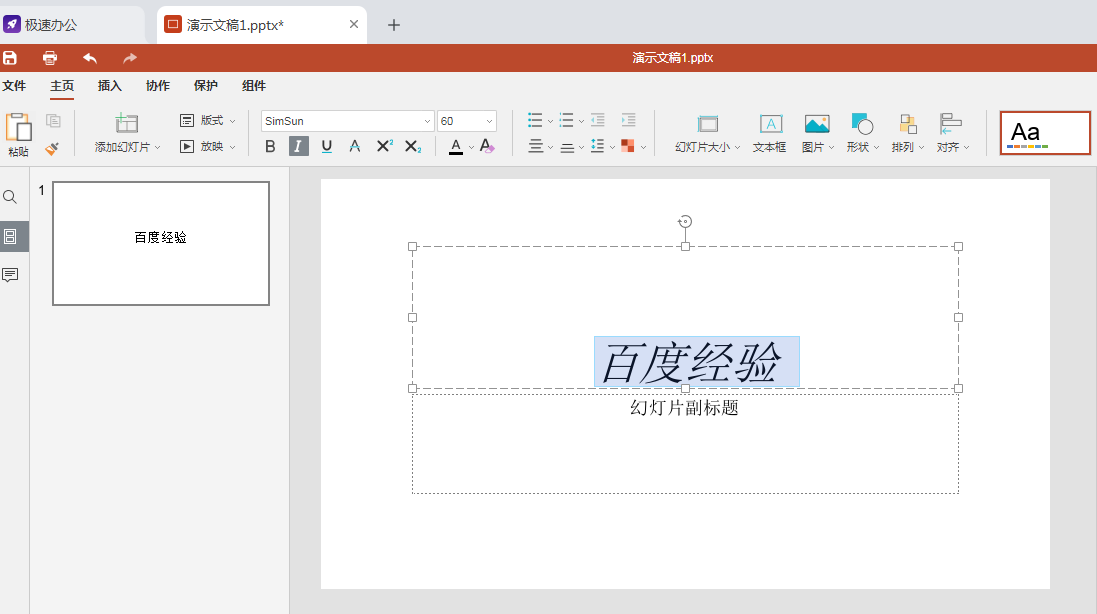Image resolution: width=1097 pixels, height=614 pixels.
Task: Open the 文件 menu
Action: click(14, 85)
